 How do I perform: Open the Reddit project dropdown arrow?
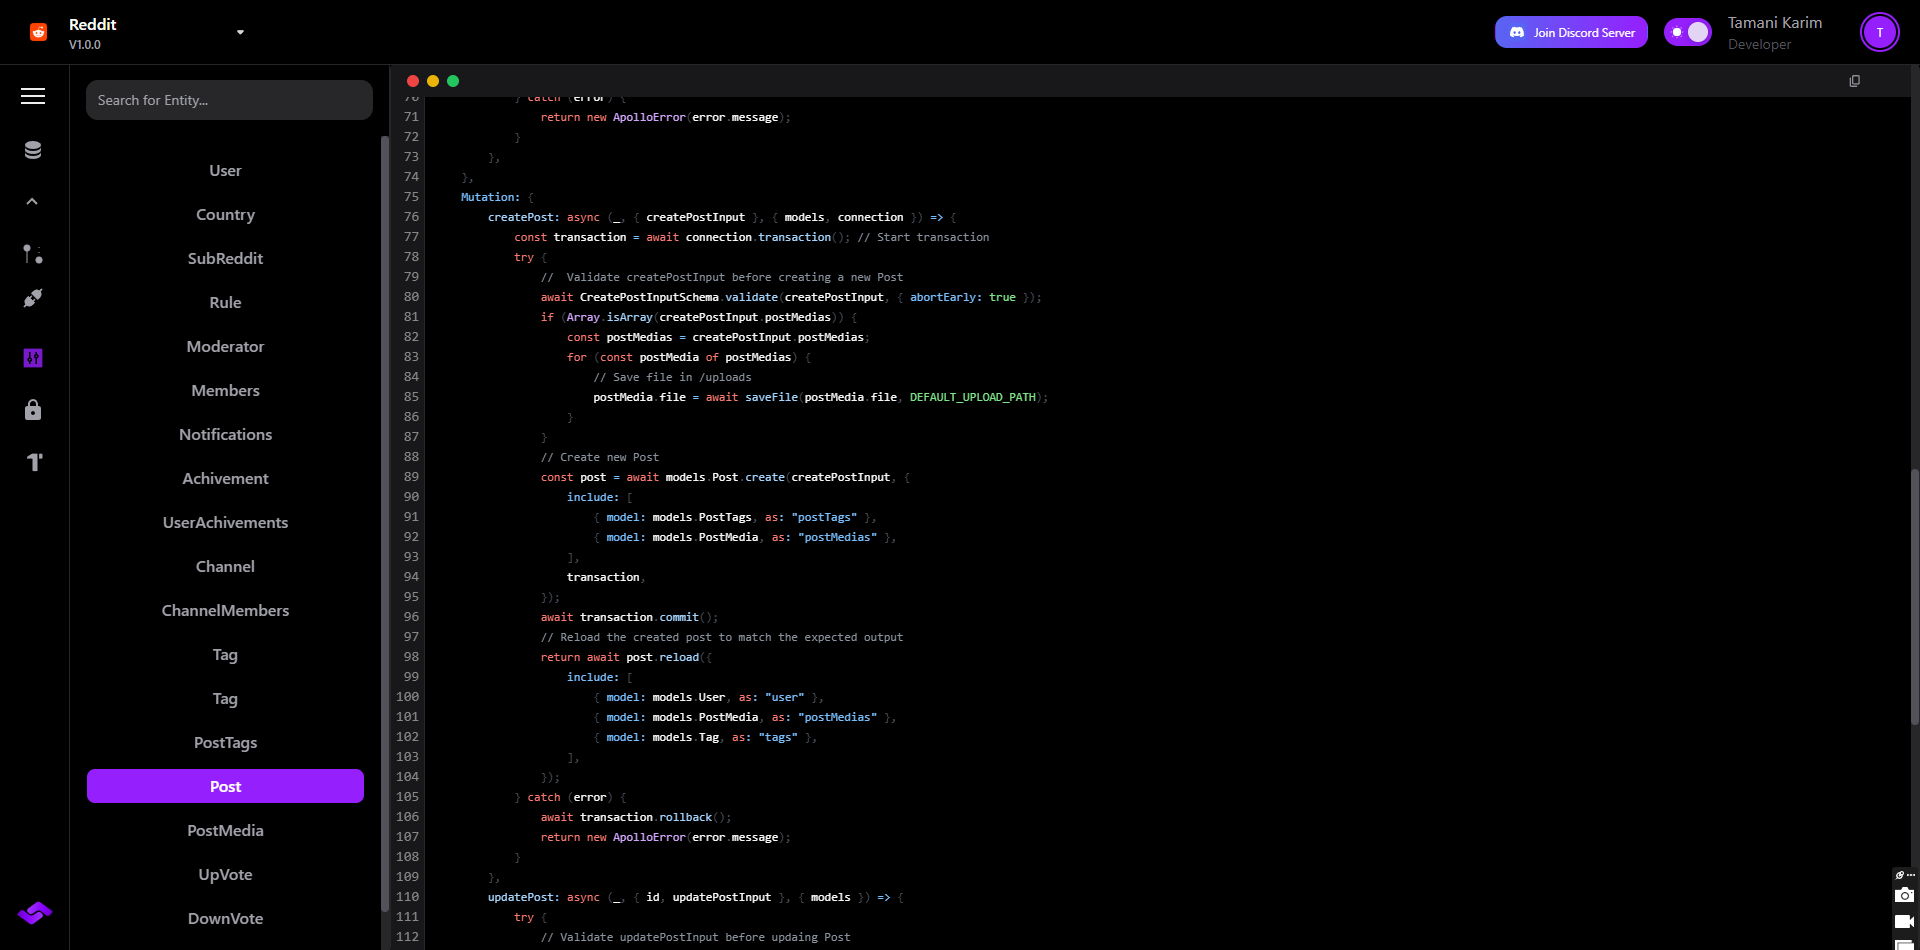pyautogui.click(x=240, y=32)
